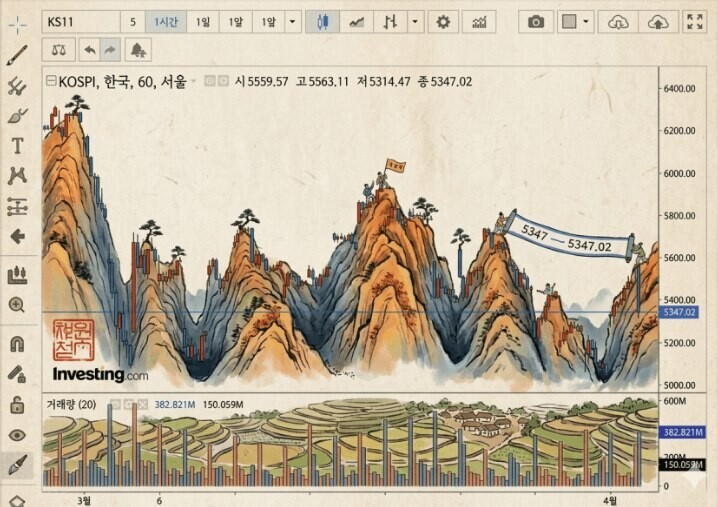The image size is (718, 507).
Task: Select the 1시간 interval
Action: tap(166, 22)
